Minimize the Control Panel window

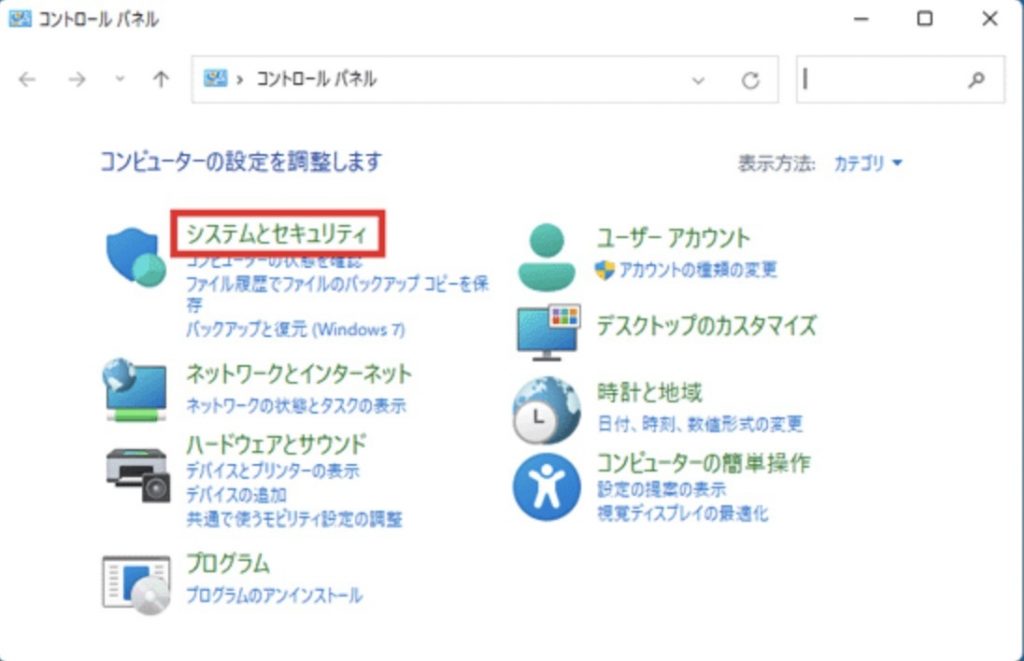point(861,19)
